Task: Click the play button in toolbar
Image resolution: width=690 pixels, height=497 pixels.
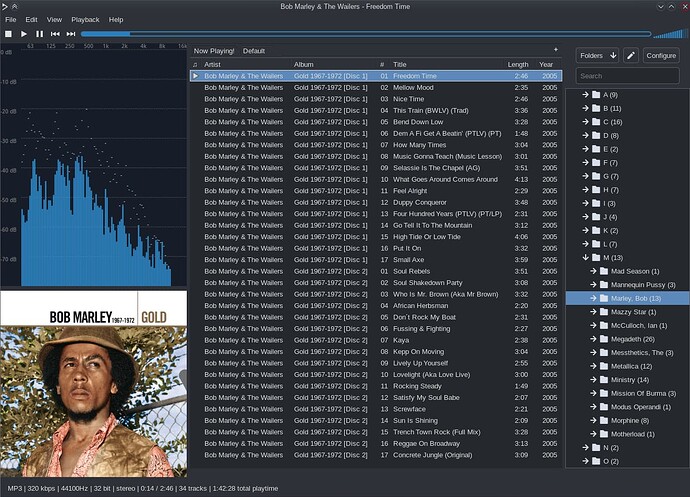Action: (24, 34)
